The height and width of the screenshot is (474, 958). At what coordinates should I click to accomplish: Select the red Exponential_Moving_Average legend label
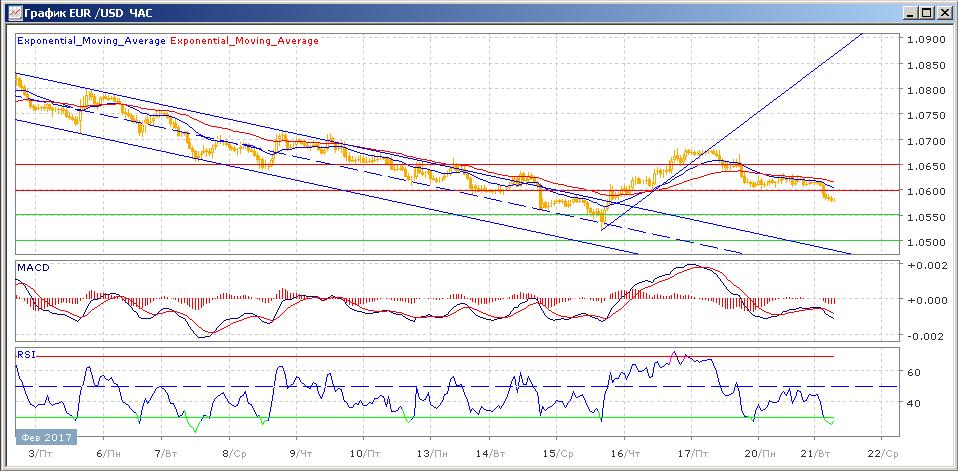(245, 41)
